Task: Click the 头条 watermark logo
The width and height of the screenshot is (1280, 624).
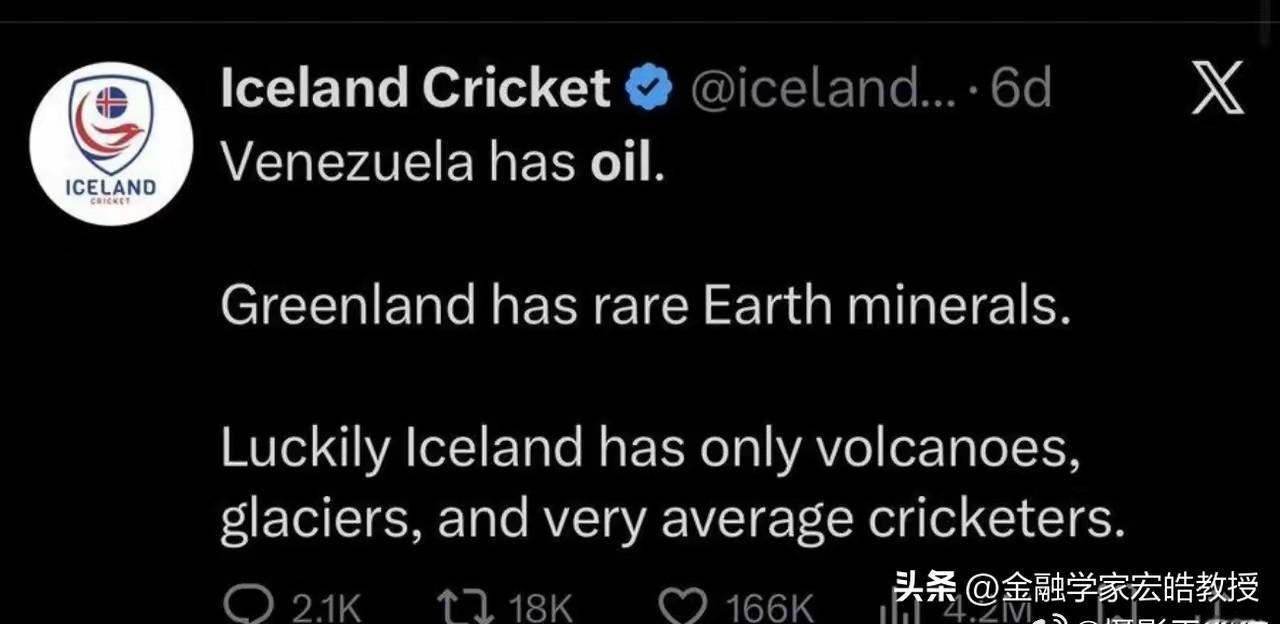Action: (x=924, y=587)
